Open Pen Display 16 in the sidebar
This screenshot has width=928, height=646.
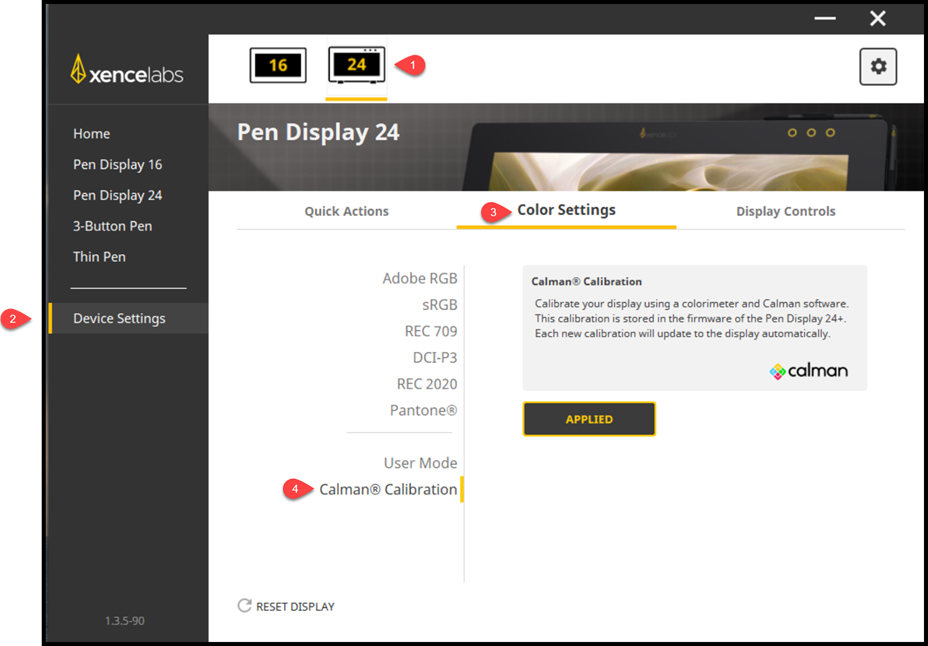117,164
